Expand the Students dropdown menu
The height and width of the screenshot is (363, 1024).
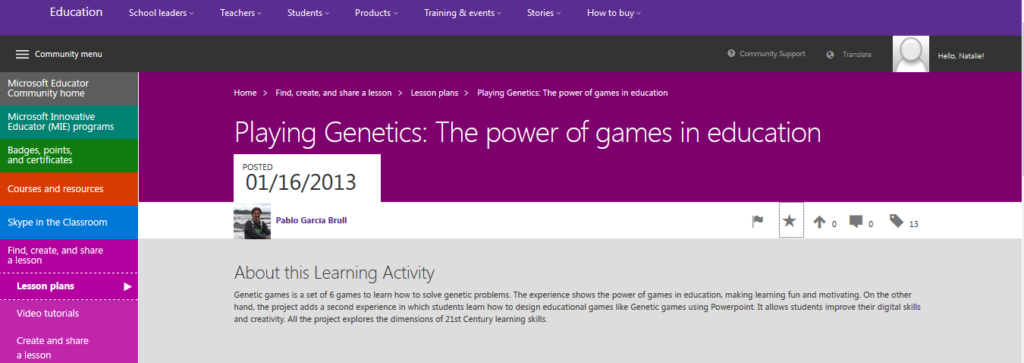pyautogui.click(x=308, y=13)
